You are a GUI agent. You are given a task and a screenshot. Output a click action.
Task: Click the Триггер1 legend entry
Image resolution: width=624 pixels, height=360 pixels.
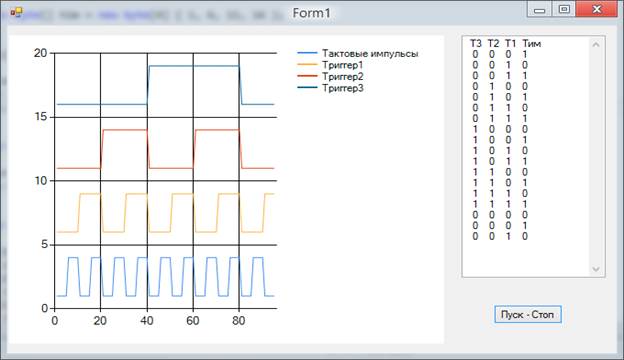click(x=330, y=65)
